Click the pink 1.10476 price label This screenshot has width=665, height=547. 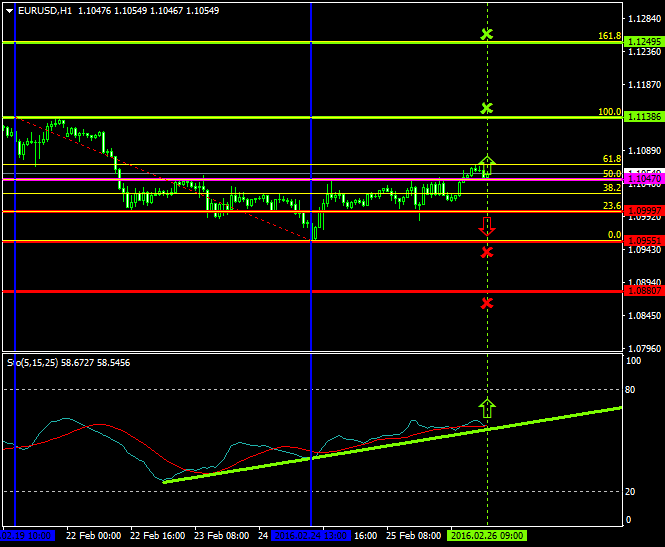643,178
